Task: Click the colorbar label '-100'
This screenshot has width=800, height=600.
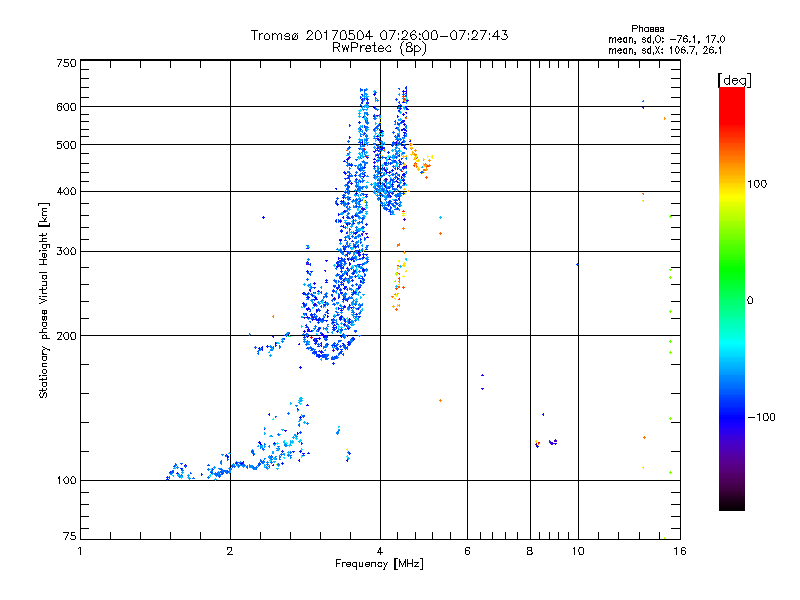Action: pos(761,417)
